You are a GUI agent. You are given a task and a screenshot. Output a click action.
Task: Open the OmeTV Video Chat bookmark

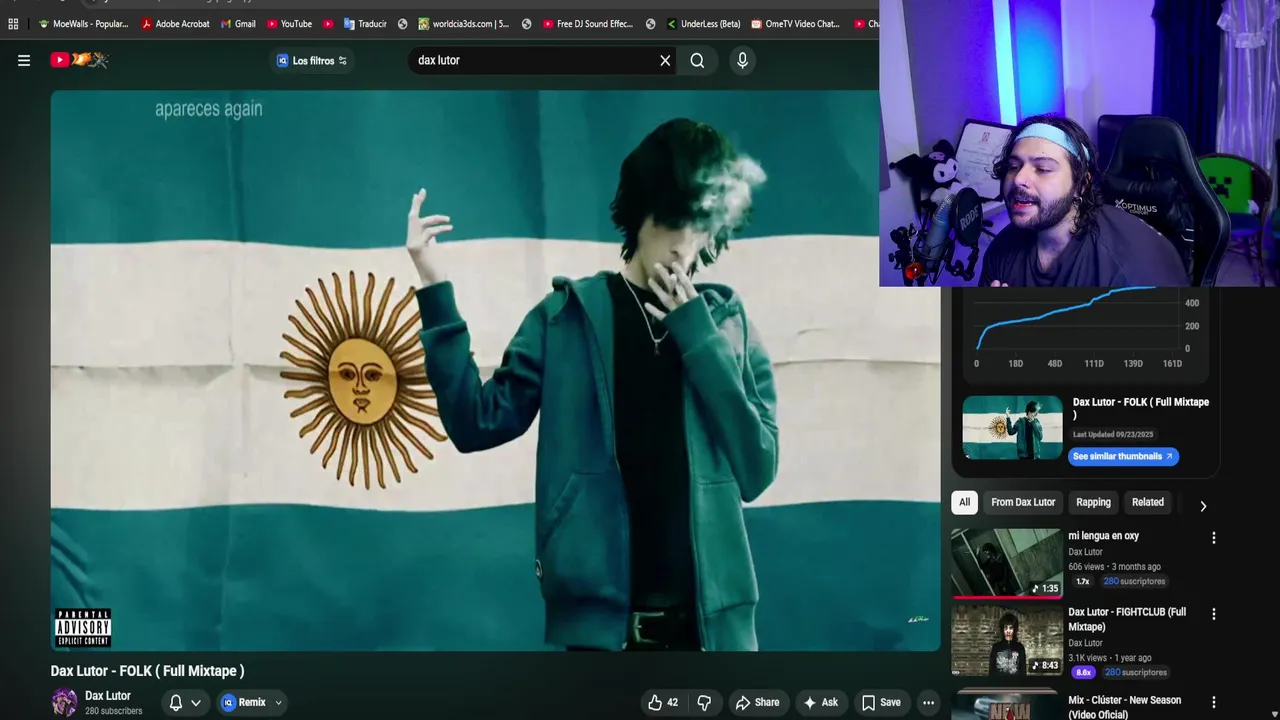click(795, 24)
